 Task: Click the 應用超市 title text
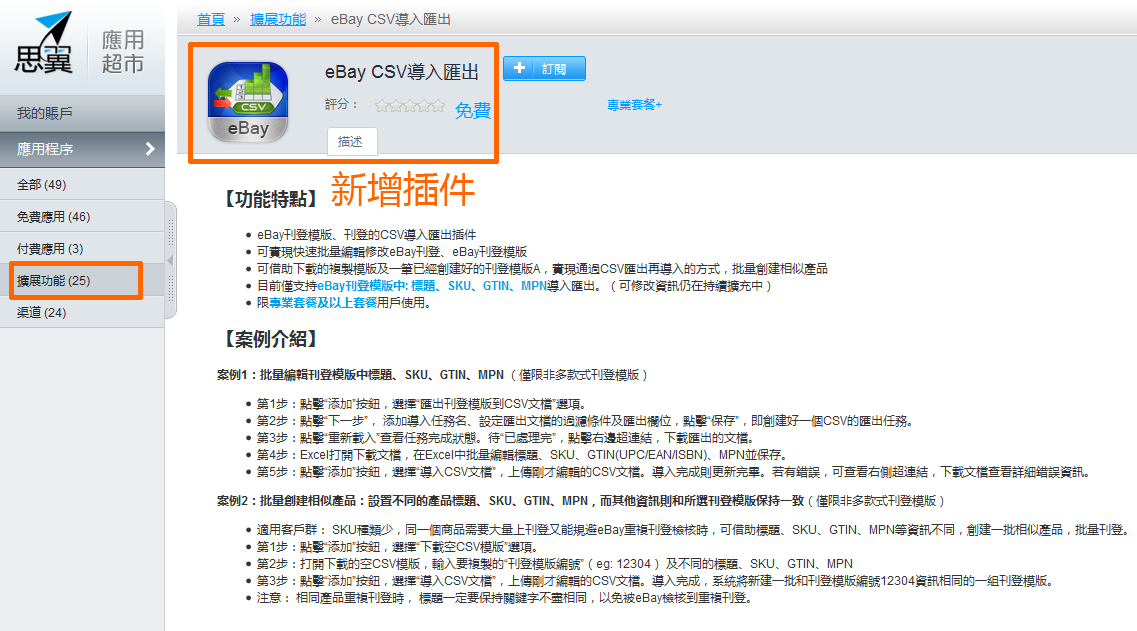pos(123,51)
